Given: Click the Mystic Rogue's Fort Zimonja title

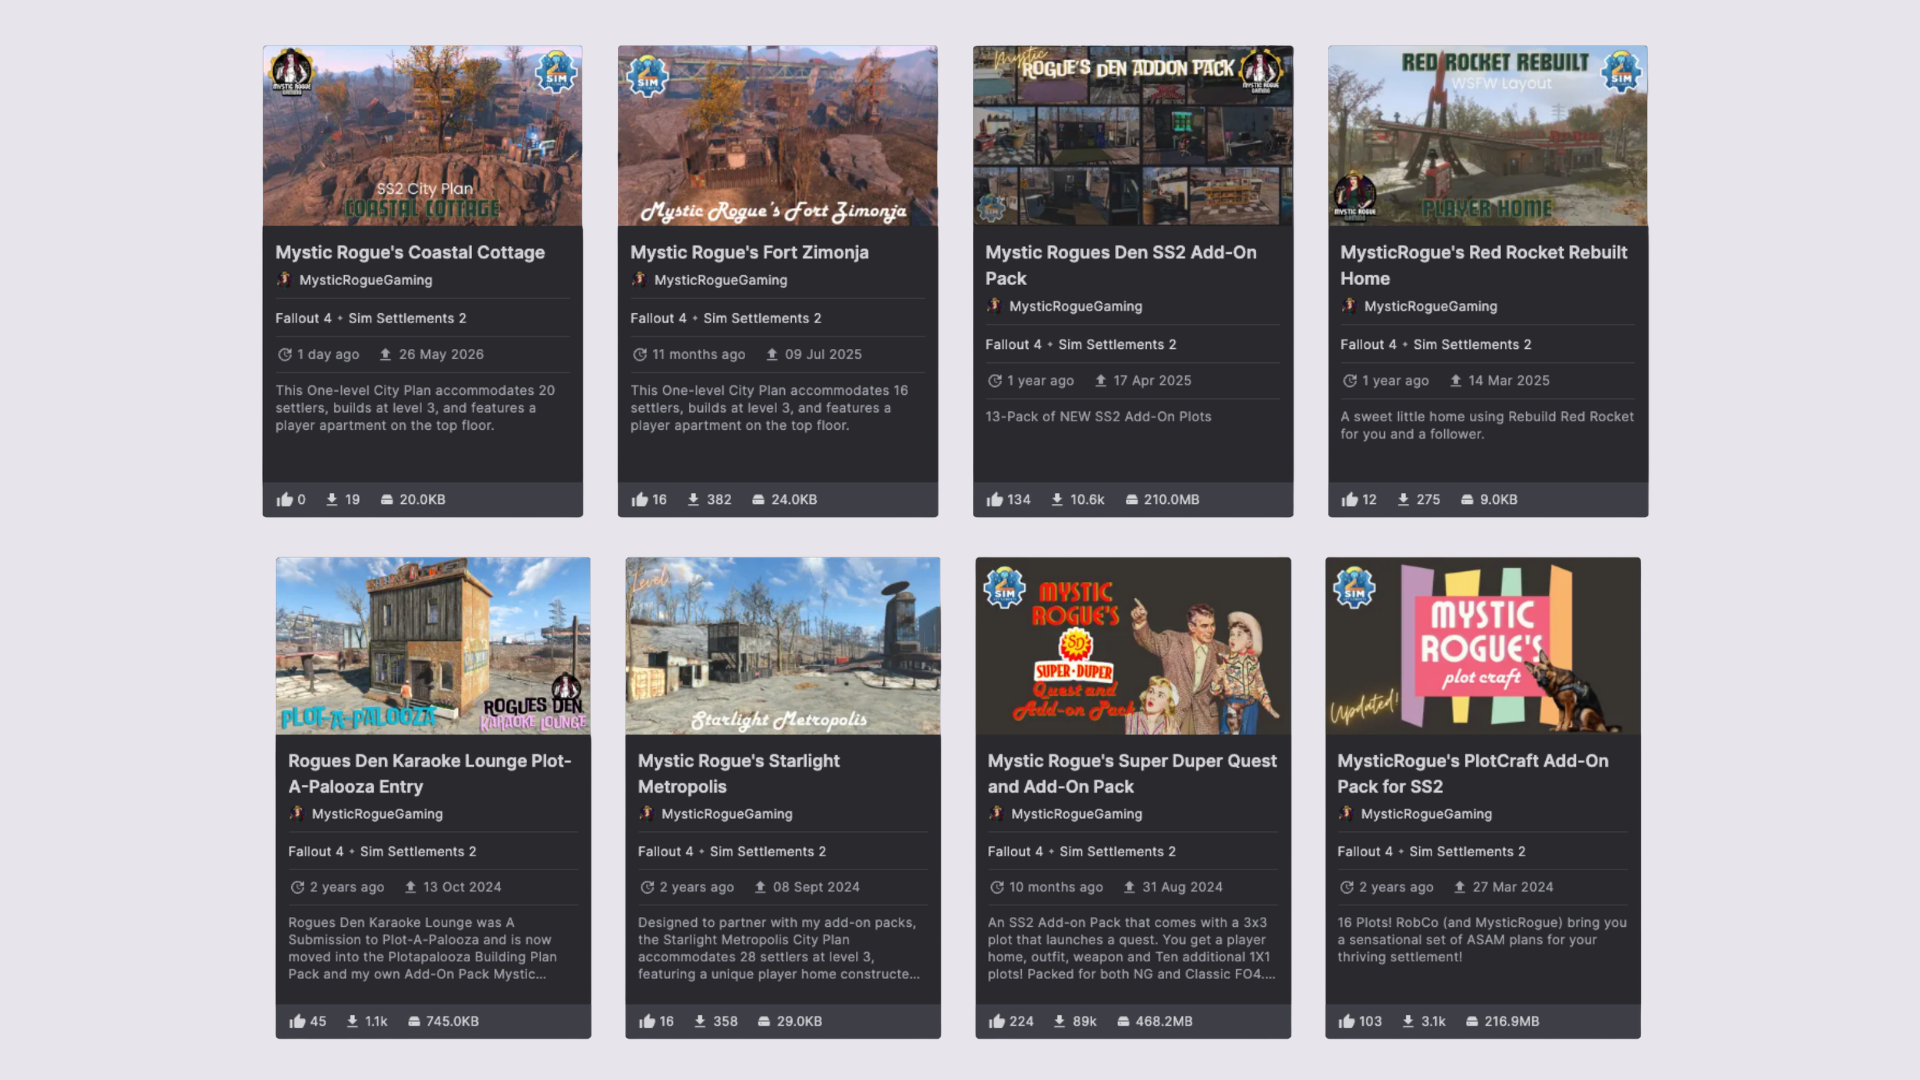Looking at the screenshot, I should coord(749,253).
